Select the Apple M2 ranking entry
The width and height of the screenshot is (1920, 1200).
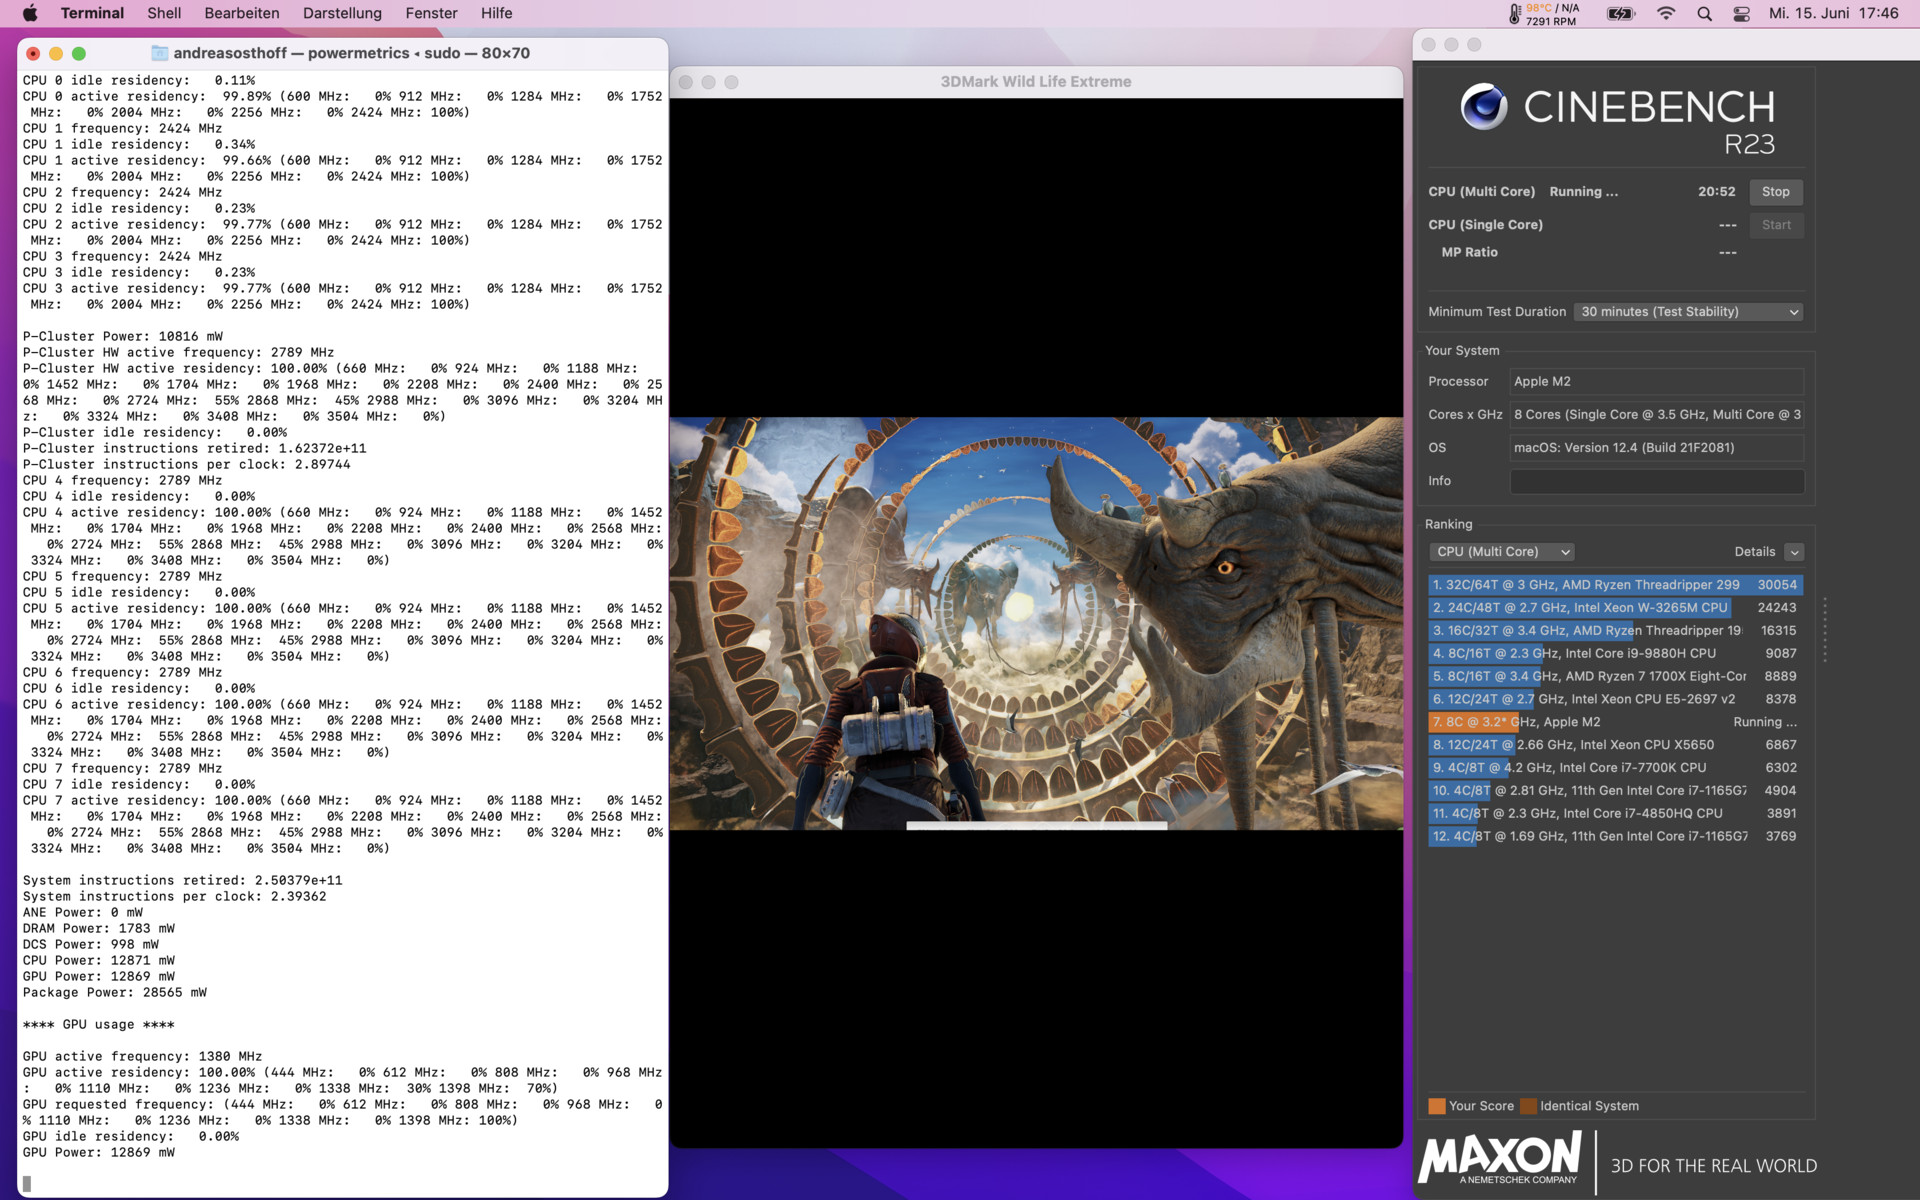(x=1614, y=722)
